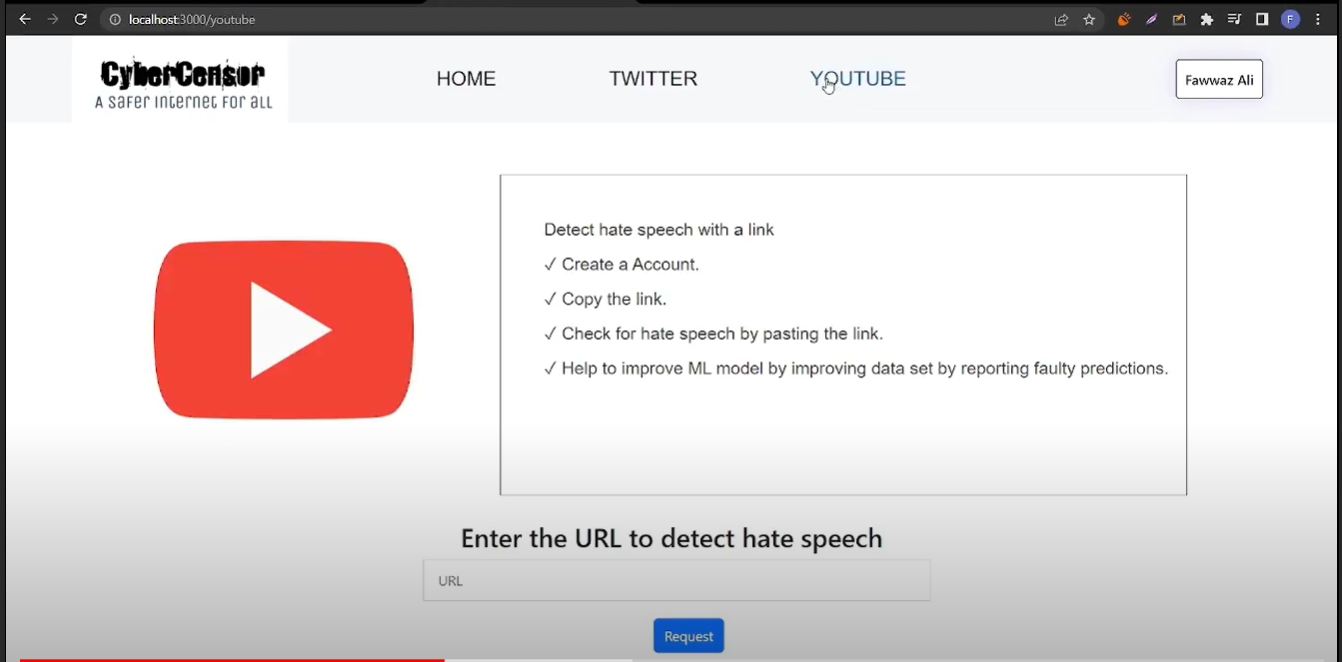Click 'Enter the URL to detect hate speech' heading
Screen dimensions: 1342x662
coord(671,538)
